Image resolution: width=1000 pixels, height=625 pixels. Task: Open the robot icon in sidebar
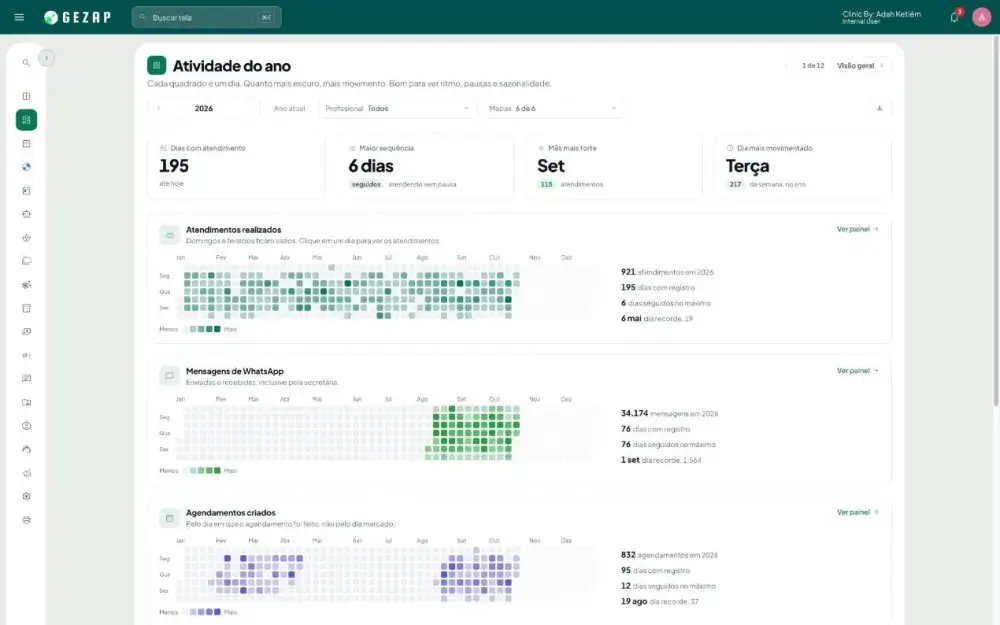click(x=26, y=214)
